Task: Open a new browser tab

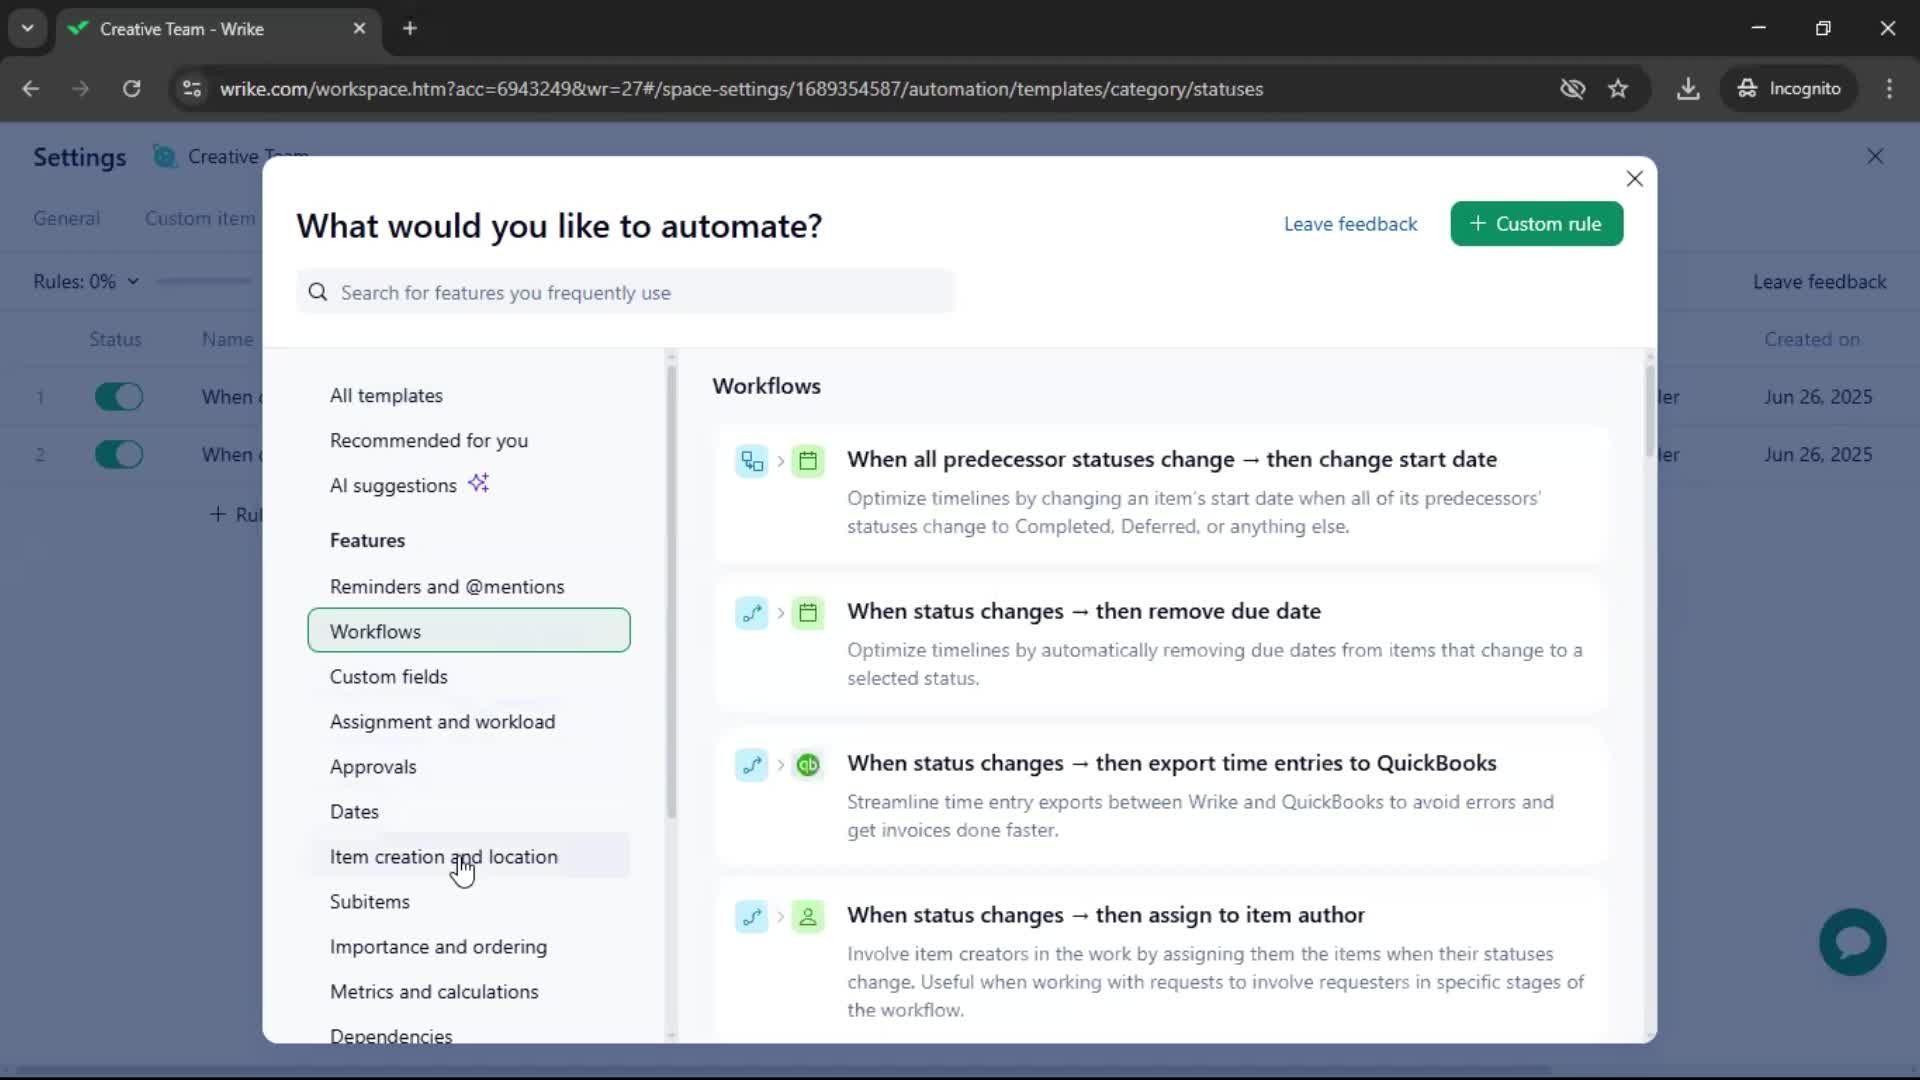Action: pyautogui.click(x=410, y=28)
